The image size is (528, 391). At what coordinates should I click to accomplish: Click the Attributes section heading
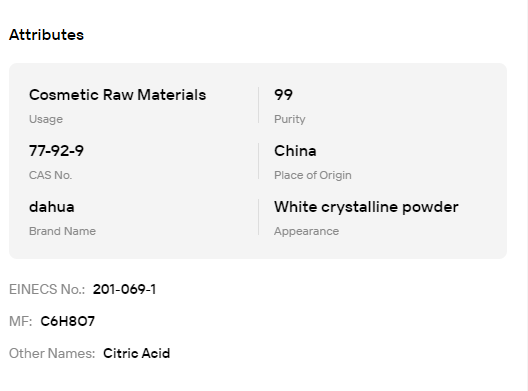coord(46,35)
